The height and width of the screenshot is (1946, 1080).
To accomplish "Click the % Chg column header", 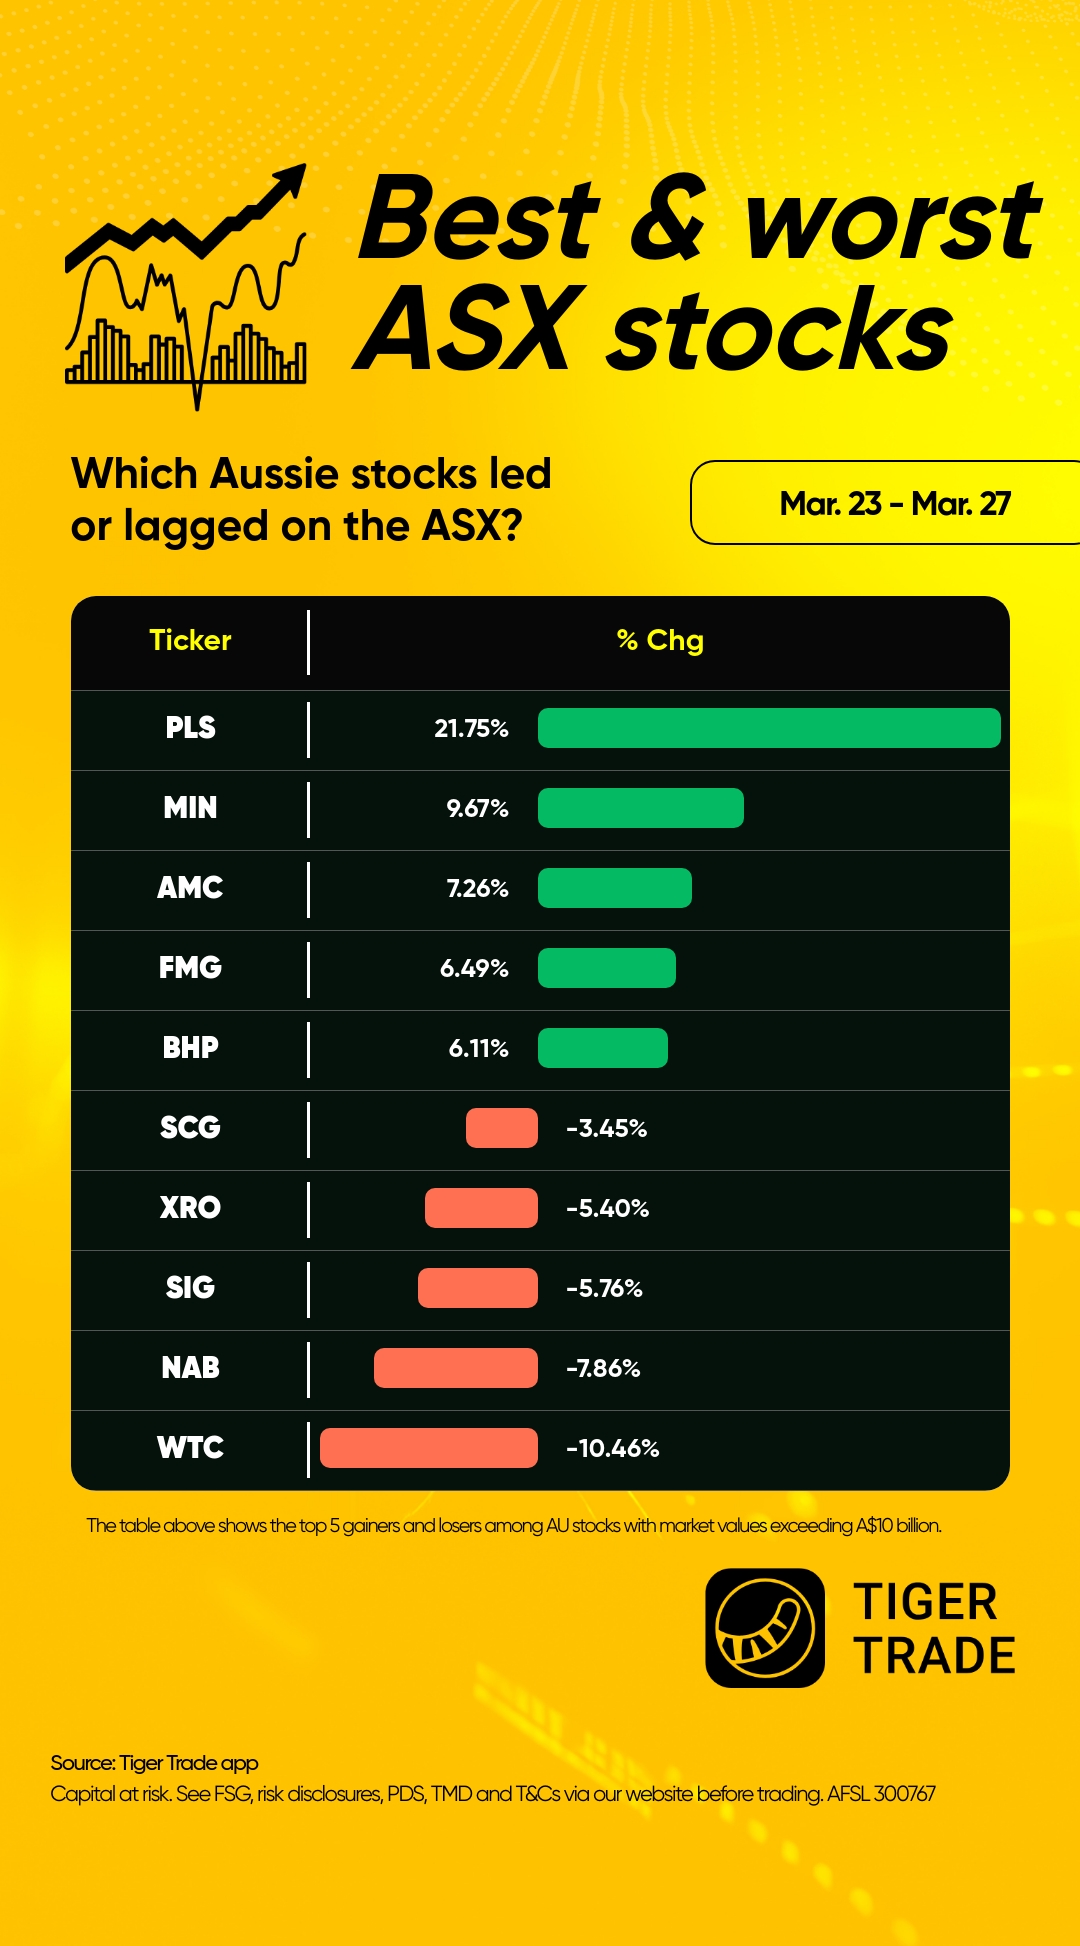I will (x=660, y=640).
